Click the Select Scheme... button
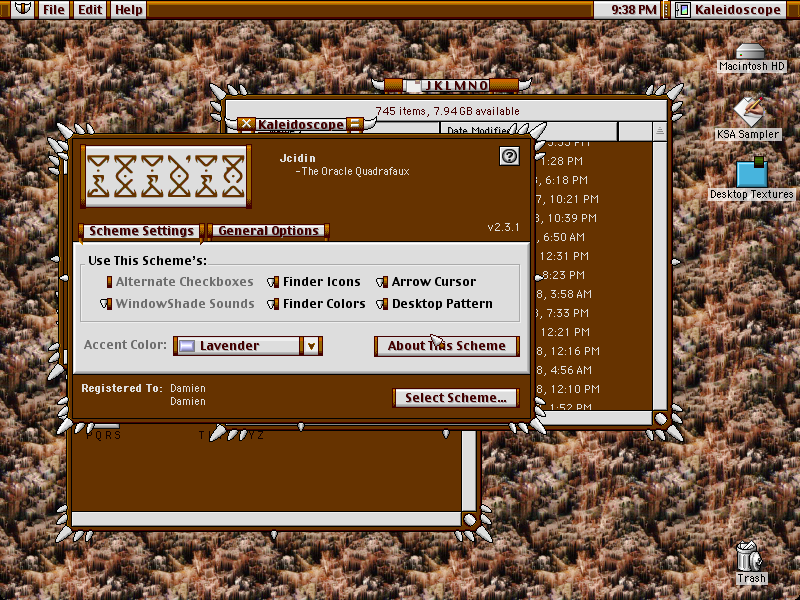Viewport: 800px width, 600px height. (456, 398)
